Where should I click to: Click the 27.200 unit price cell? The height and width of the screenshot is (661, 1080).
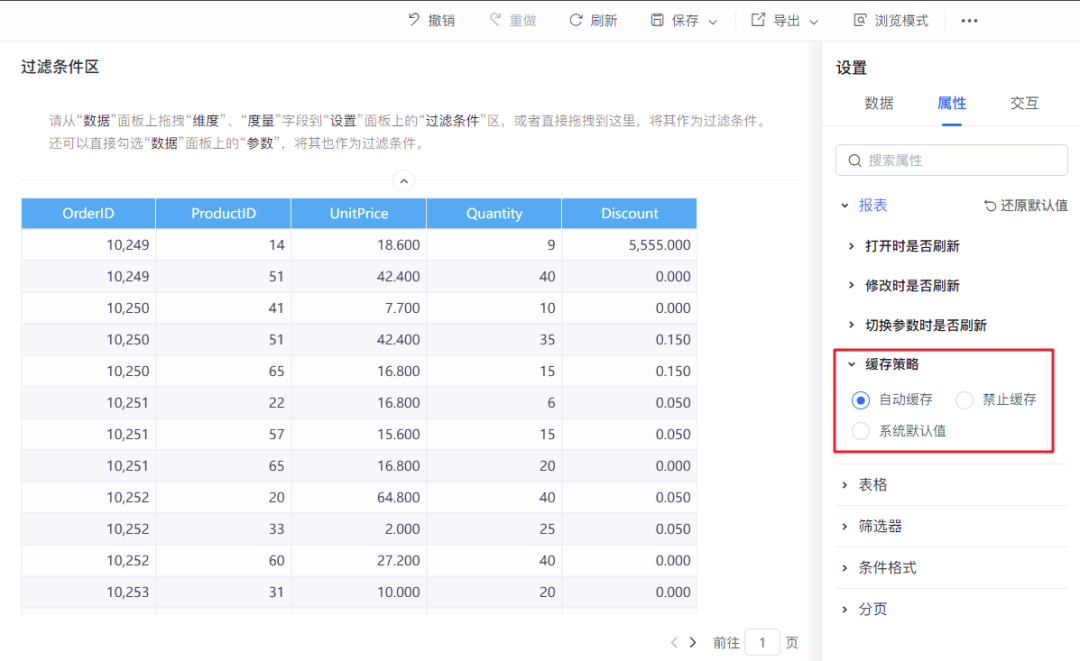click(x=359, y=560)
